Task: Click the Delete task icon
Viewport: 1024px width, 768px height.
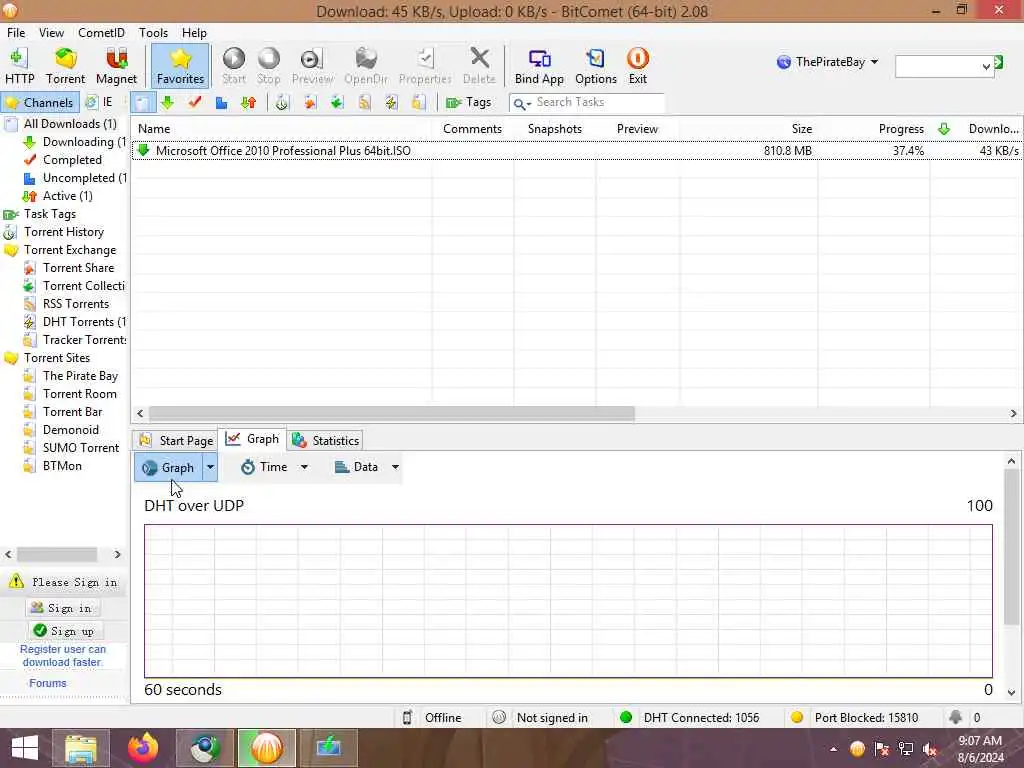Action: click(479, 66)
